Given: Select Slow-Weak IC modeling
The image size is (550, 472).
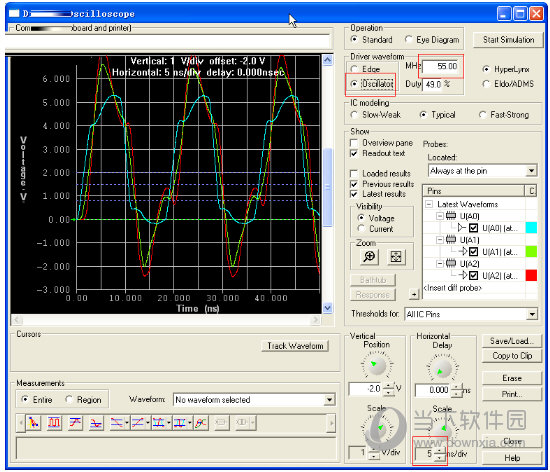Looking at the screenshot, I should coord(354,115).
